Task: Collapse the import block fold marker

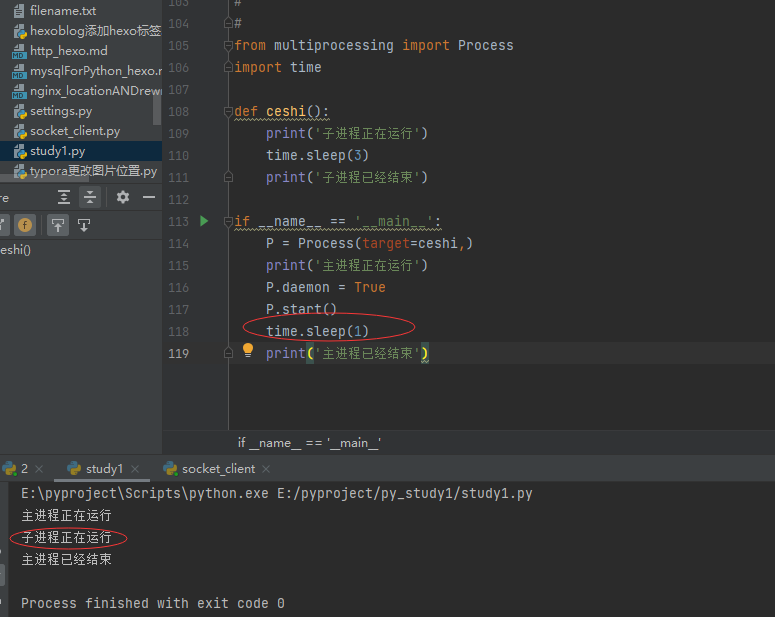Action: click(x=229, y=45)
